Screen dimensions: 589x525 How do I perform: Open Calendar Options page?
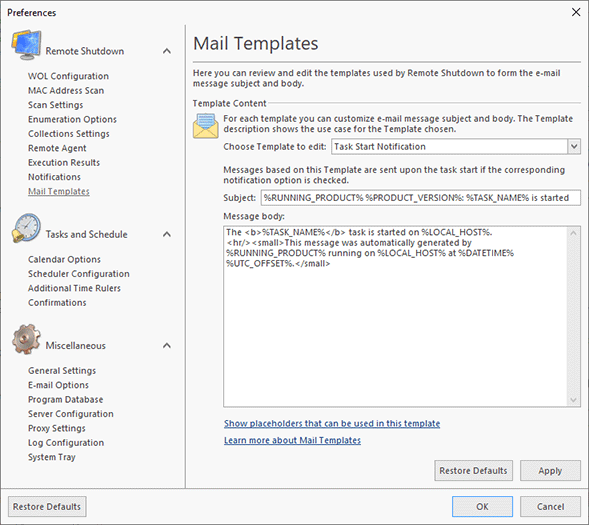[64, 259]
